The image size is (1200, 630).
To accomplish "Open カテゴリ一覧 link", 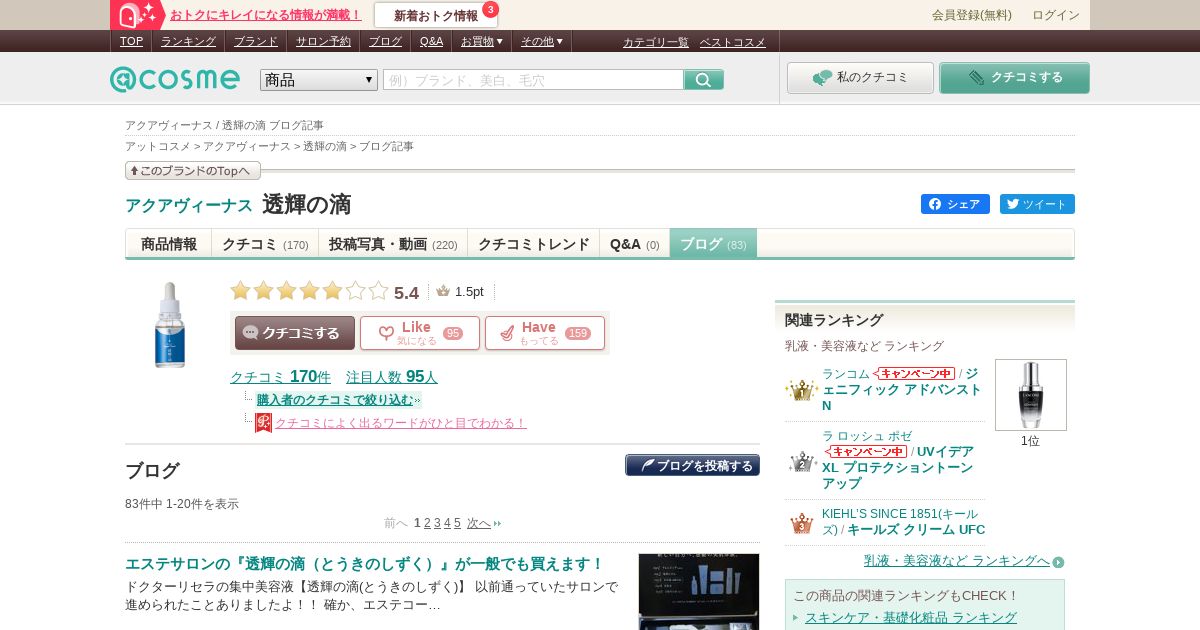I will click(x=656, y=42).
